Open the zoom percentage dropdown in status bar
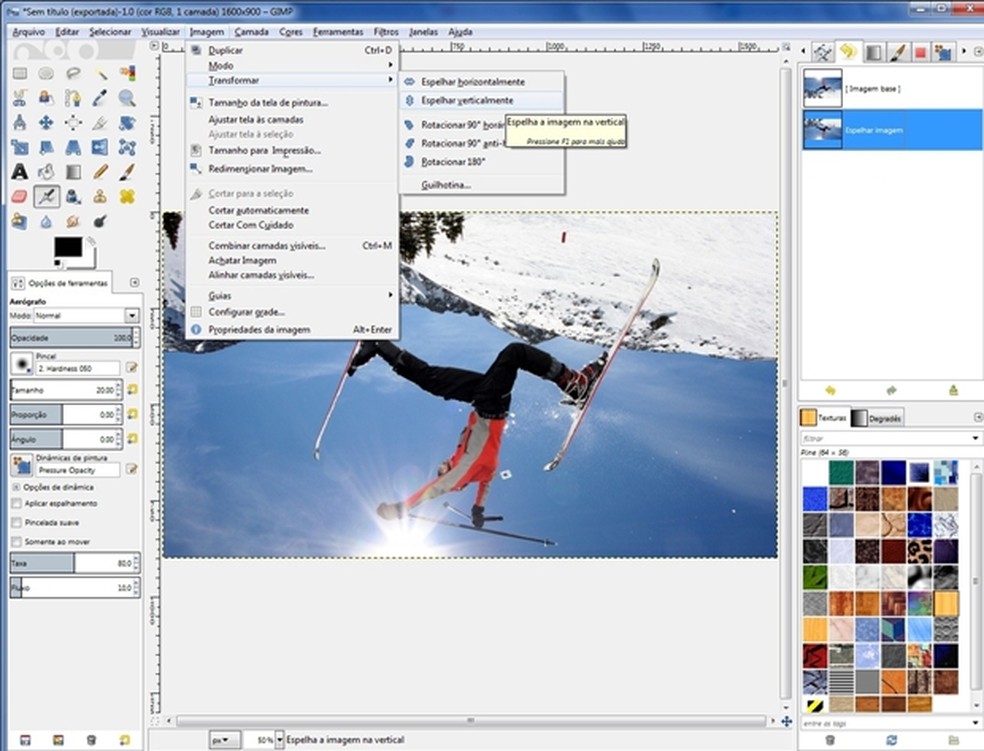The image size is (984, 751). click(x=279, y=740)
